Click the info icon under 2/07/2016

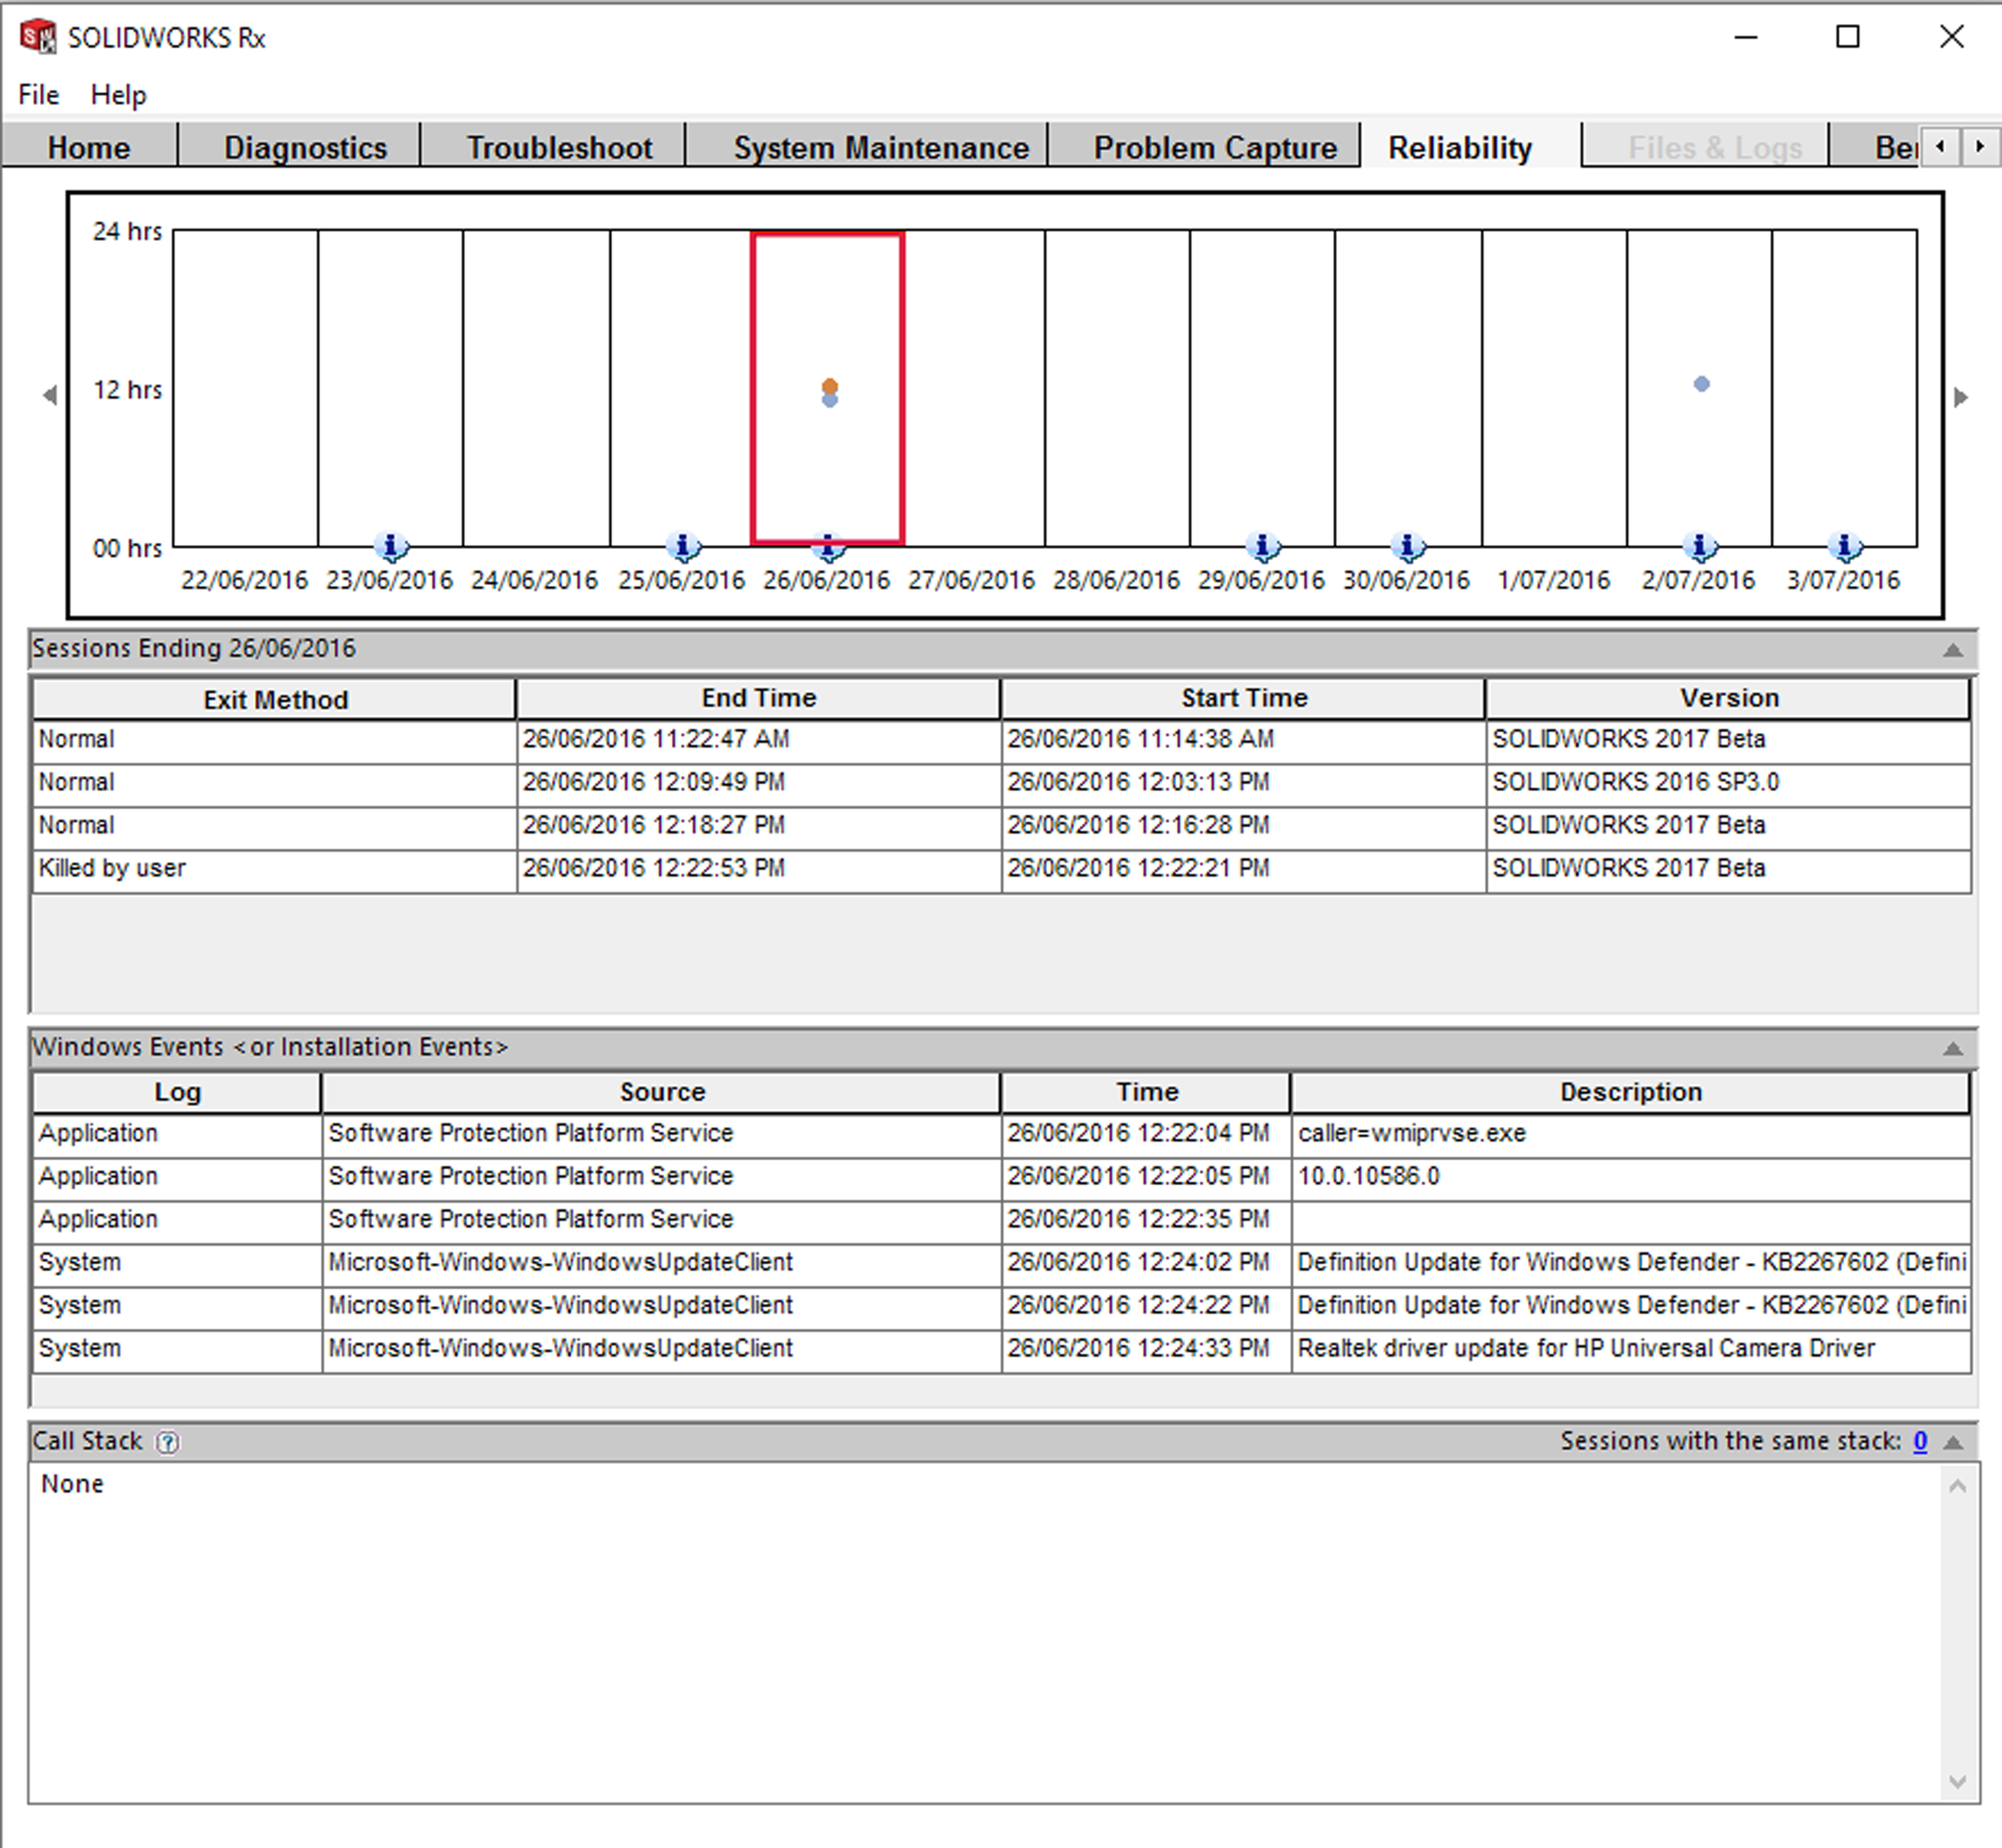[x=1700, y=546]
